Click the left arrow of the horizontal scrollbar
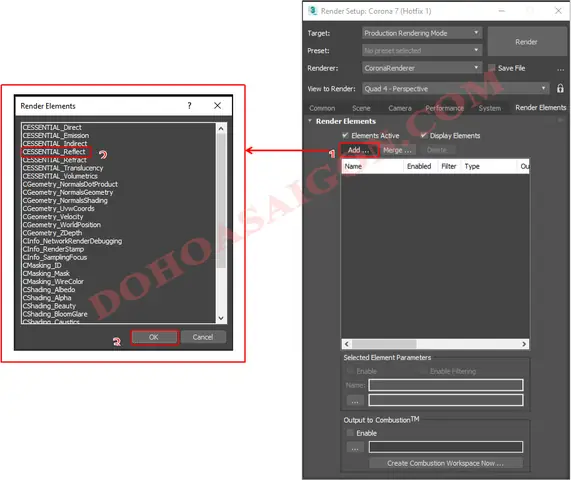The image size is (571, 480). click(347, 344)
